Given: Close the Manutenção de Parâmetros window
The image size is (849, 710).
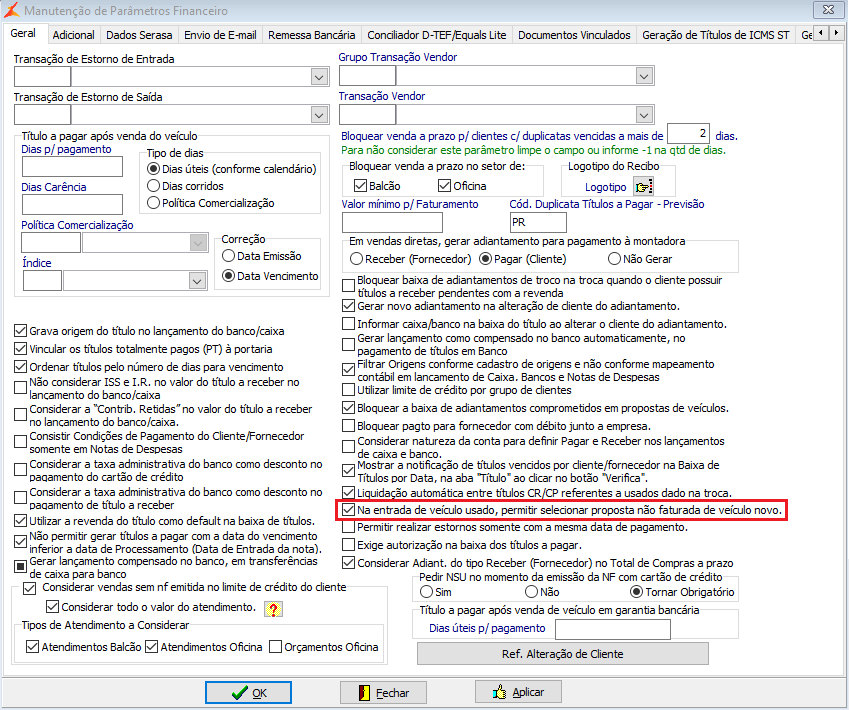Looking at the screenshot, I should pos(828,10).
